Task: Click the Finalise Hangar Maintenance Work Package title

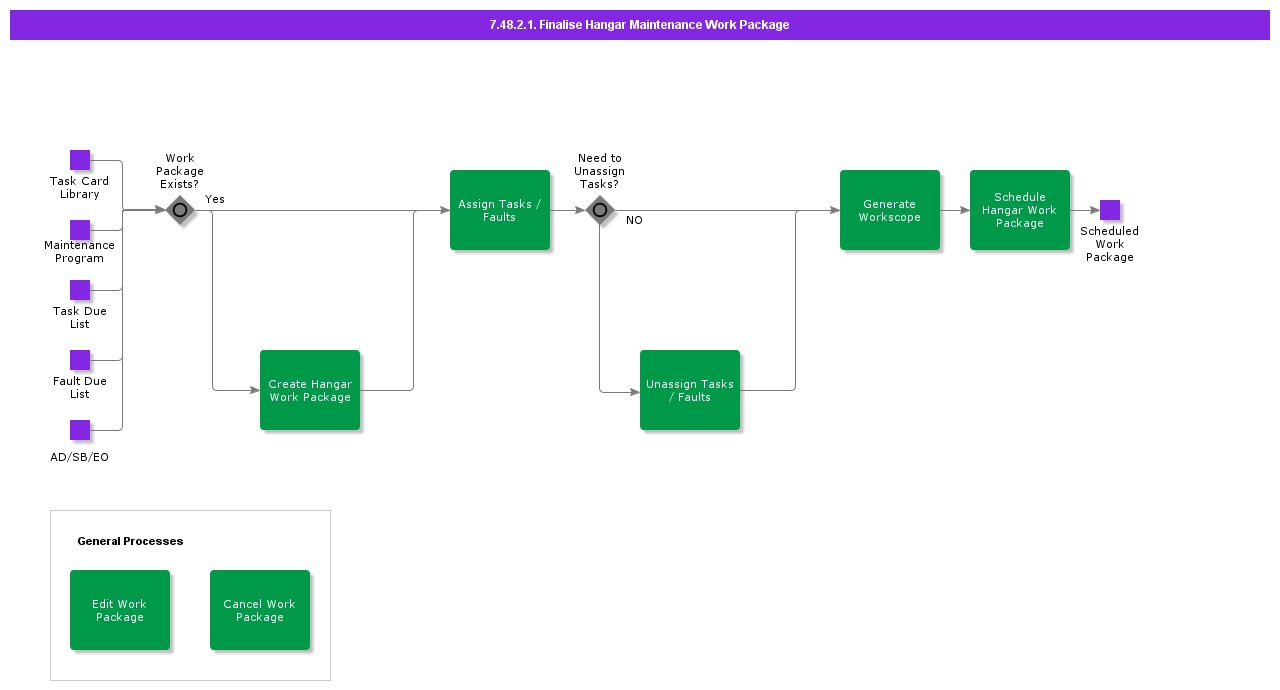Action: [x=639, y=25]
